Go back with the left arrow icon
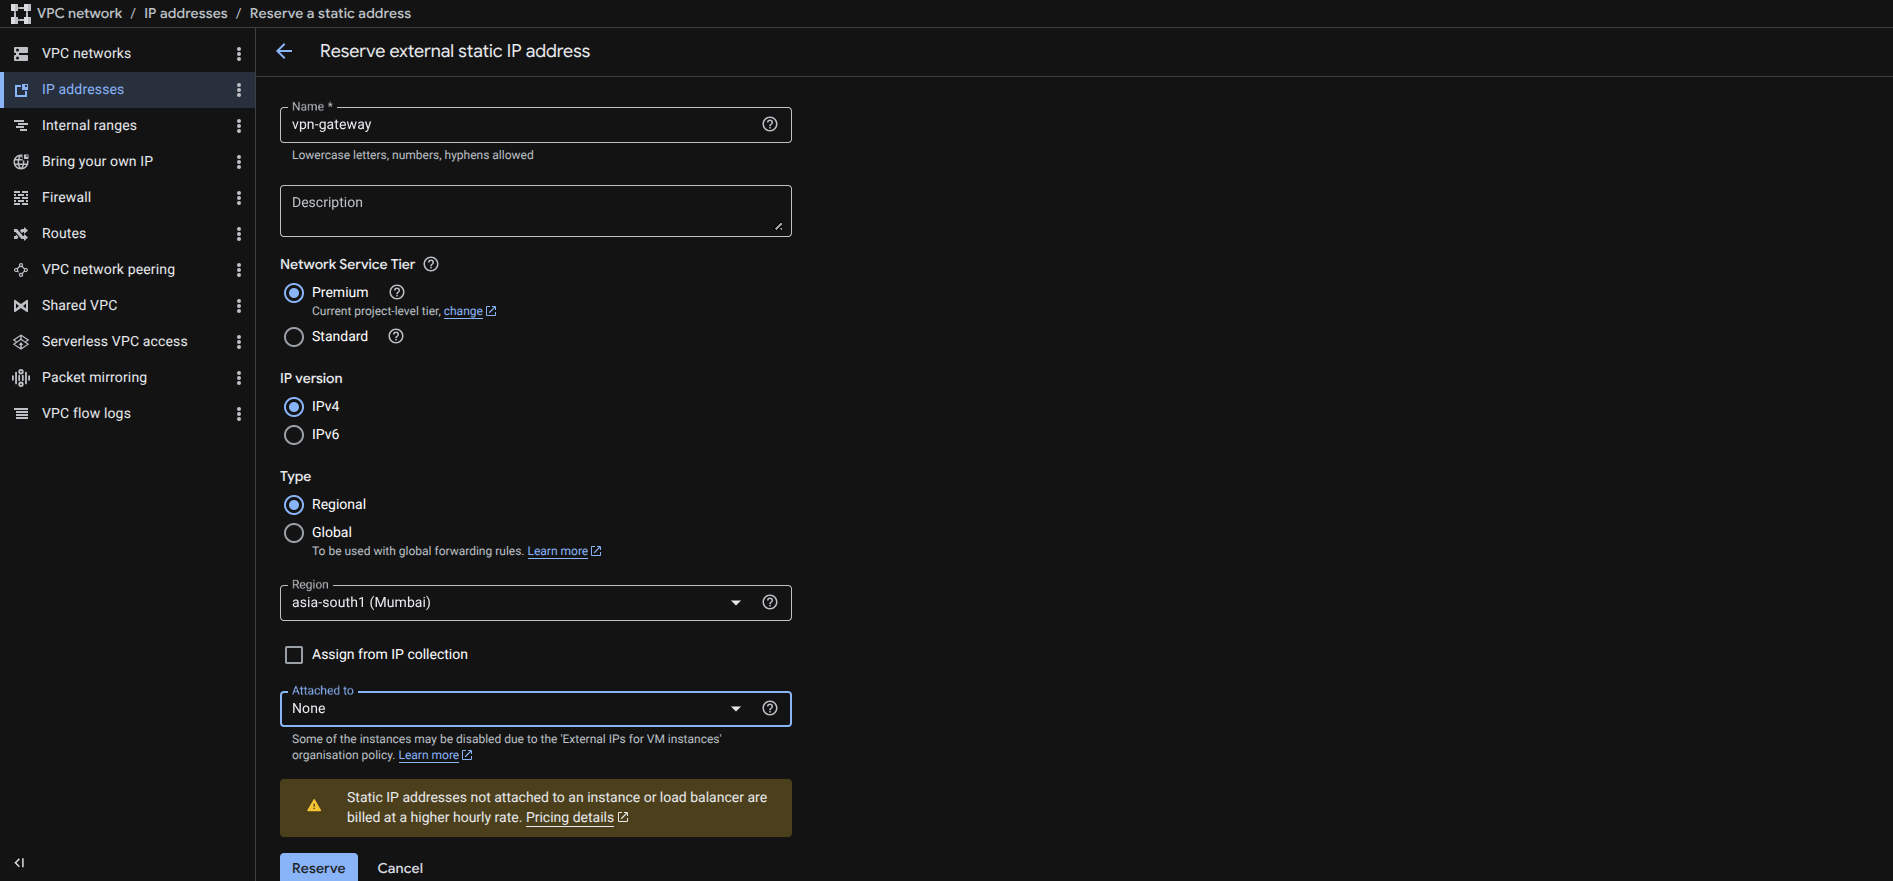The width and height of the screenshot is (1893, 881). coord(284,51)
